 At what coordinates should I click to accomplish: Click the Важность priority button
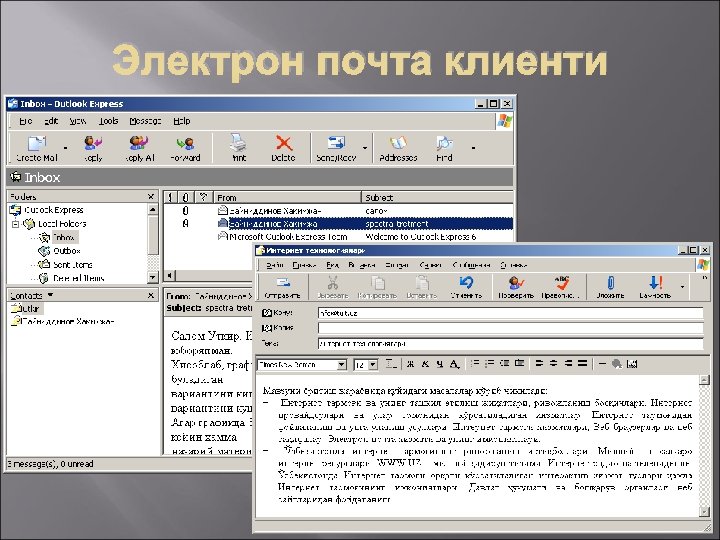(x=655, y=287)
